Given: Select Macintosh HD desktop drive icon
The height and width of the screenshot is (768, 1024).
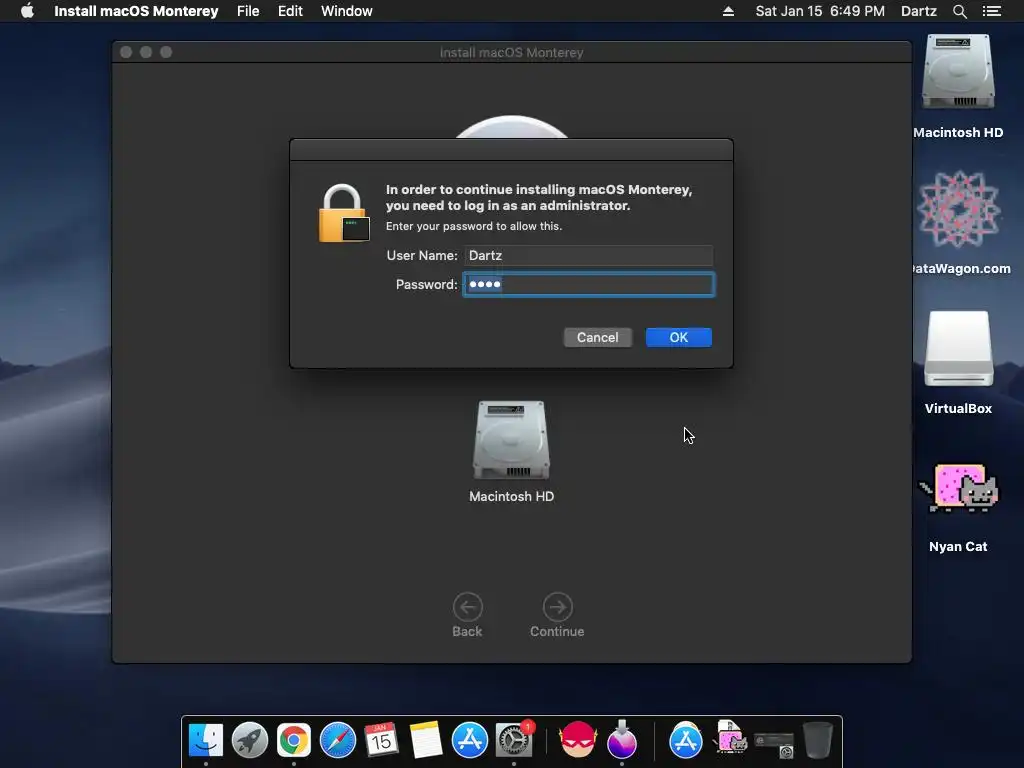Looking at the screenshot, I should pyautogui.click(x=958, y=72).
